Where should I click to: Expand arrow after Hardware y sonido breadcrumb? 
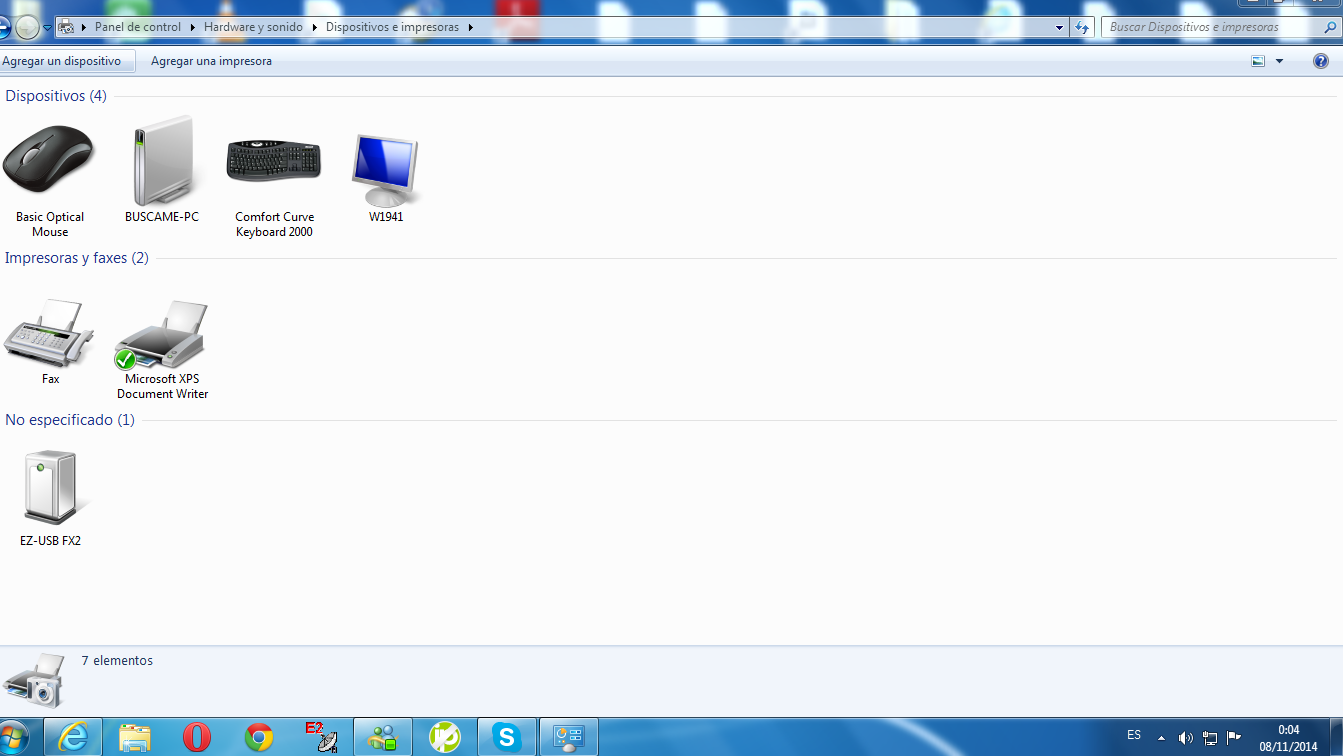click(315, 27)
